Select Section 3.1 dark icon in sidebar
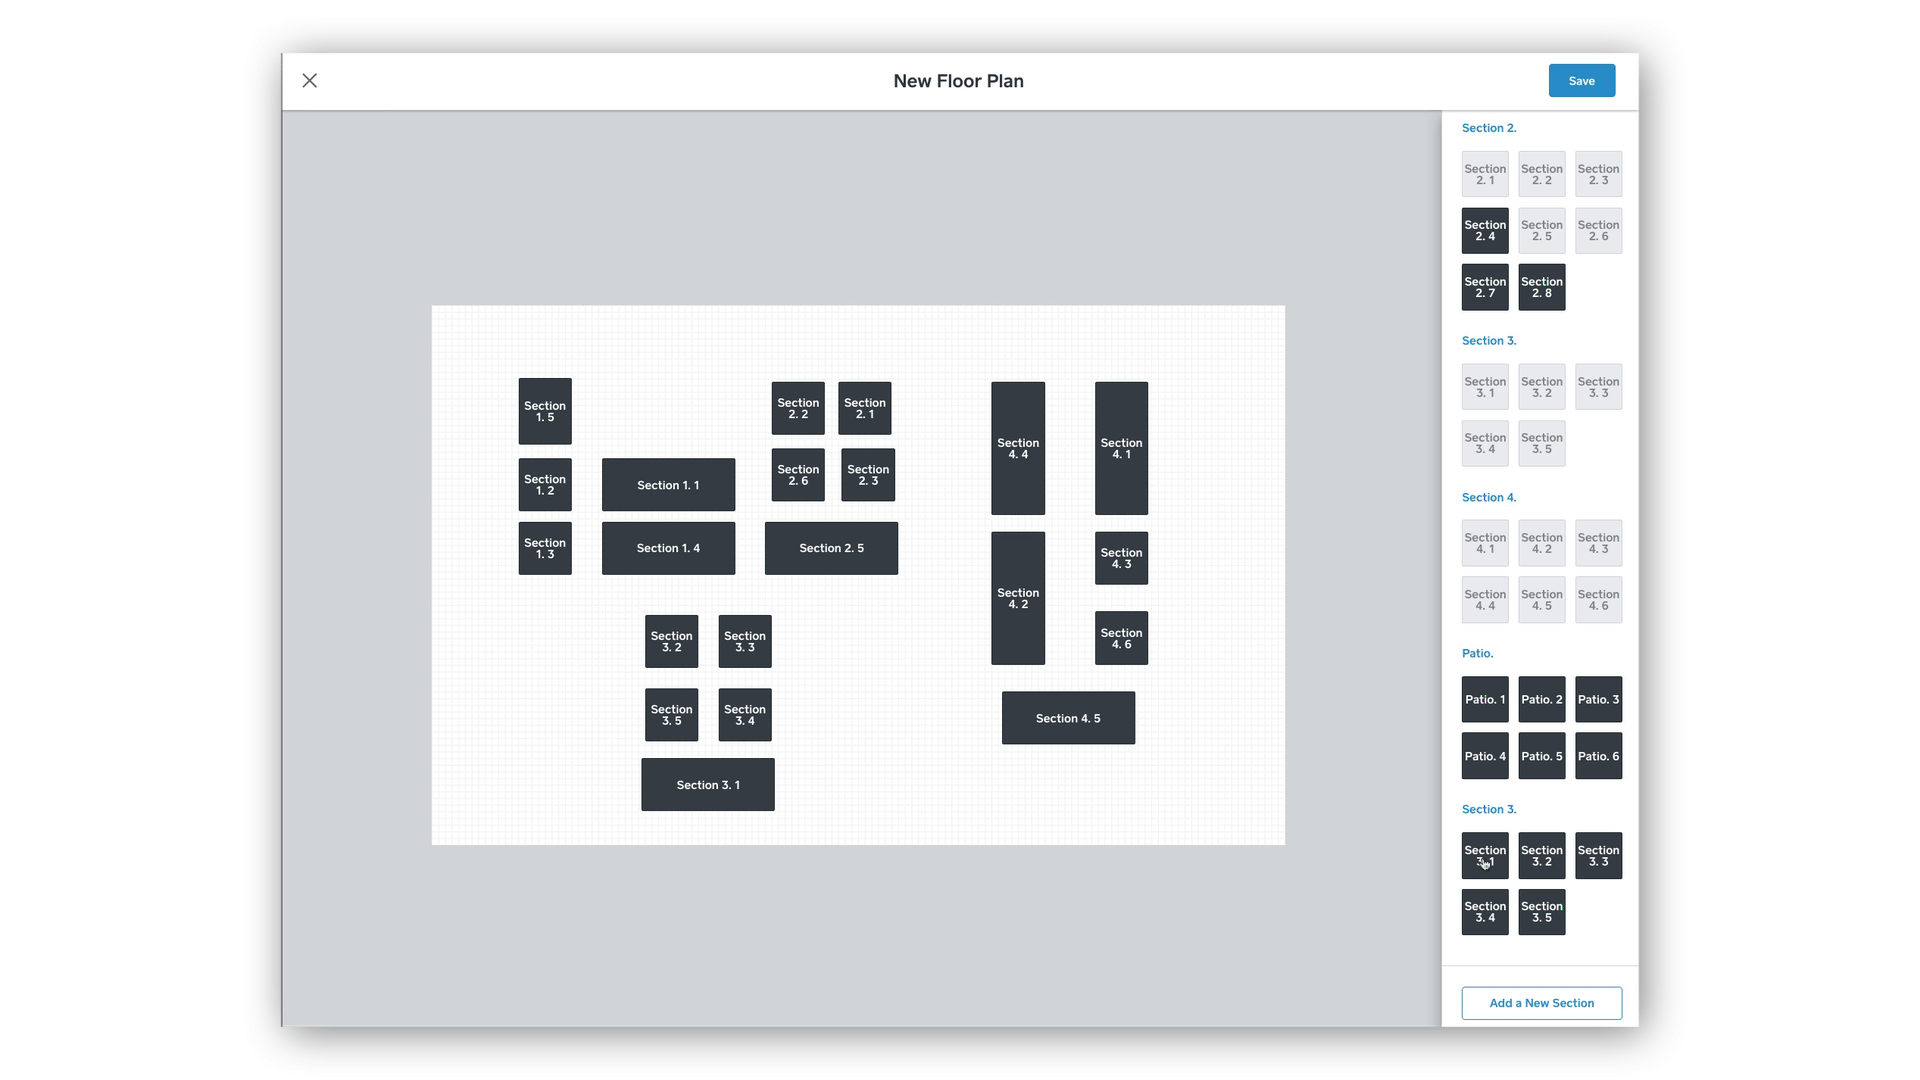The width and height of the screenshot is (1920, 1080). click(1485, 855)
